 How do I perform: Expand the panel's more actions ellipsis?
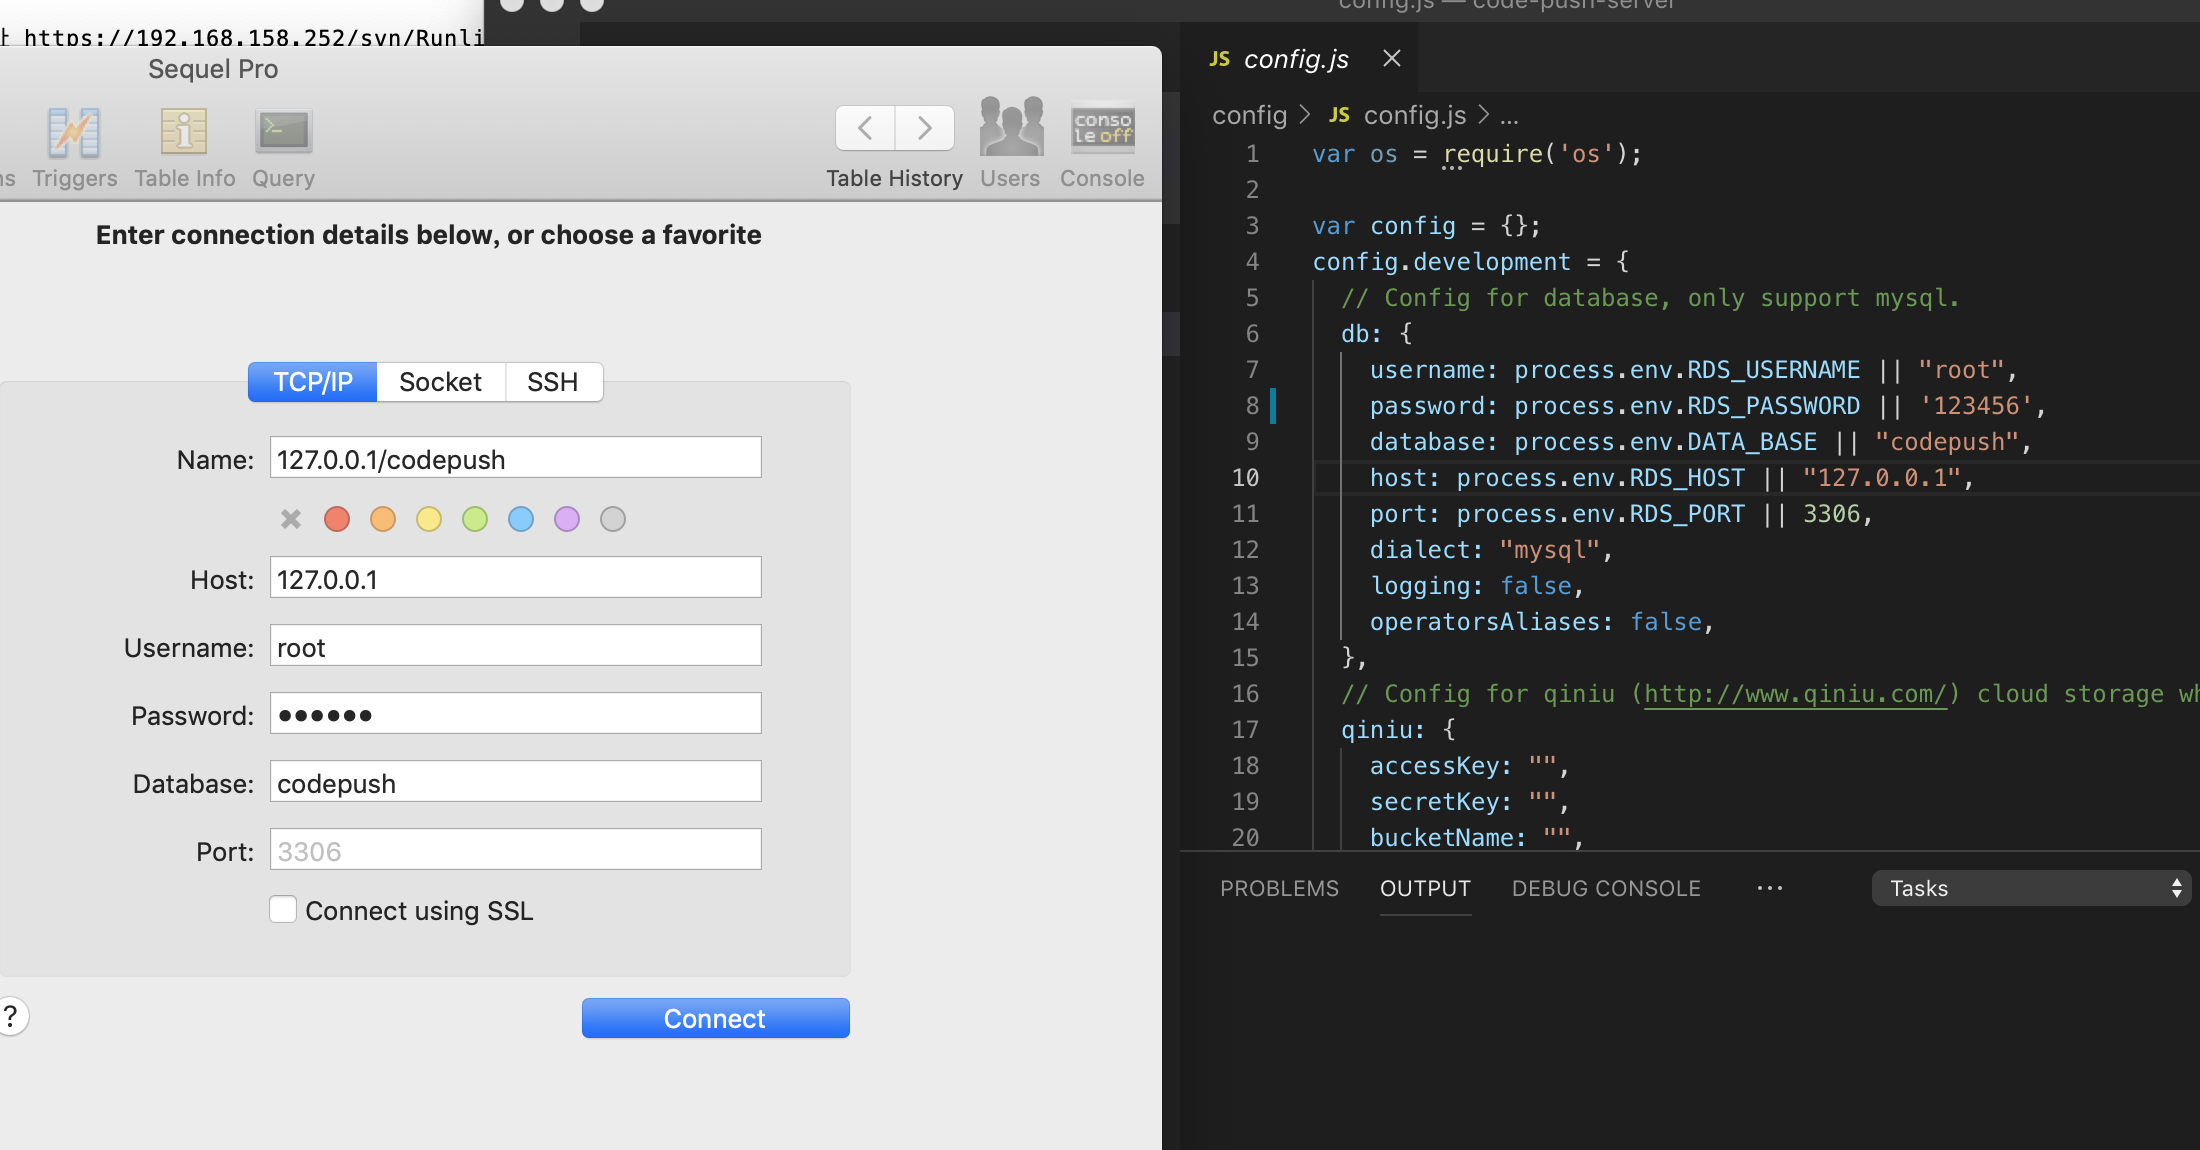tap(1769, 888)
